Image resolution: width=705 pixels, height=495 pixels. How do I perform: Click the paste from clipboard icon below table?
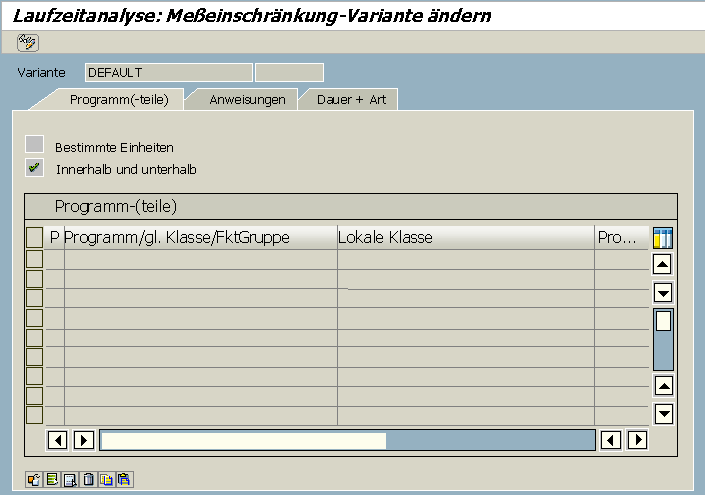point(125,479)
